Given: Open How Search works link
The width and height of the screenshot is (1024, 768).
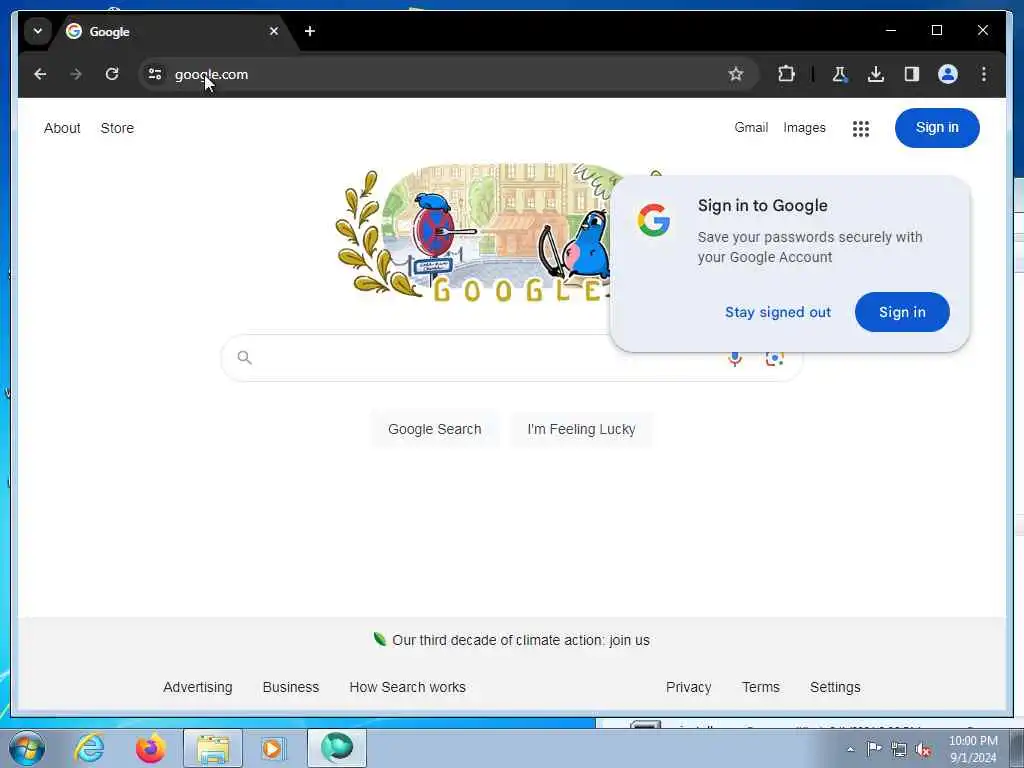Looking at the screenshot, I should click(x=408, y=687).
